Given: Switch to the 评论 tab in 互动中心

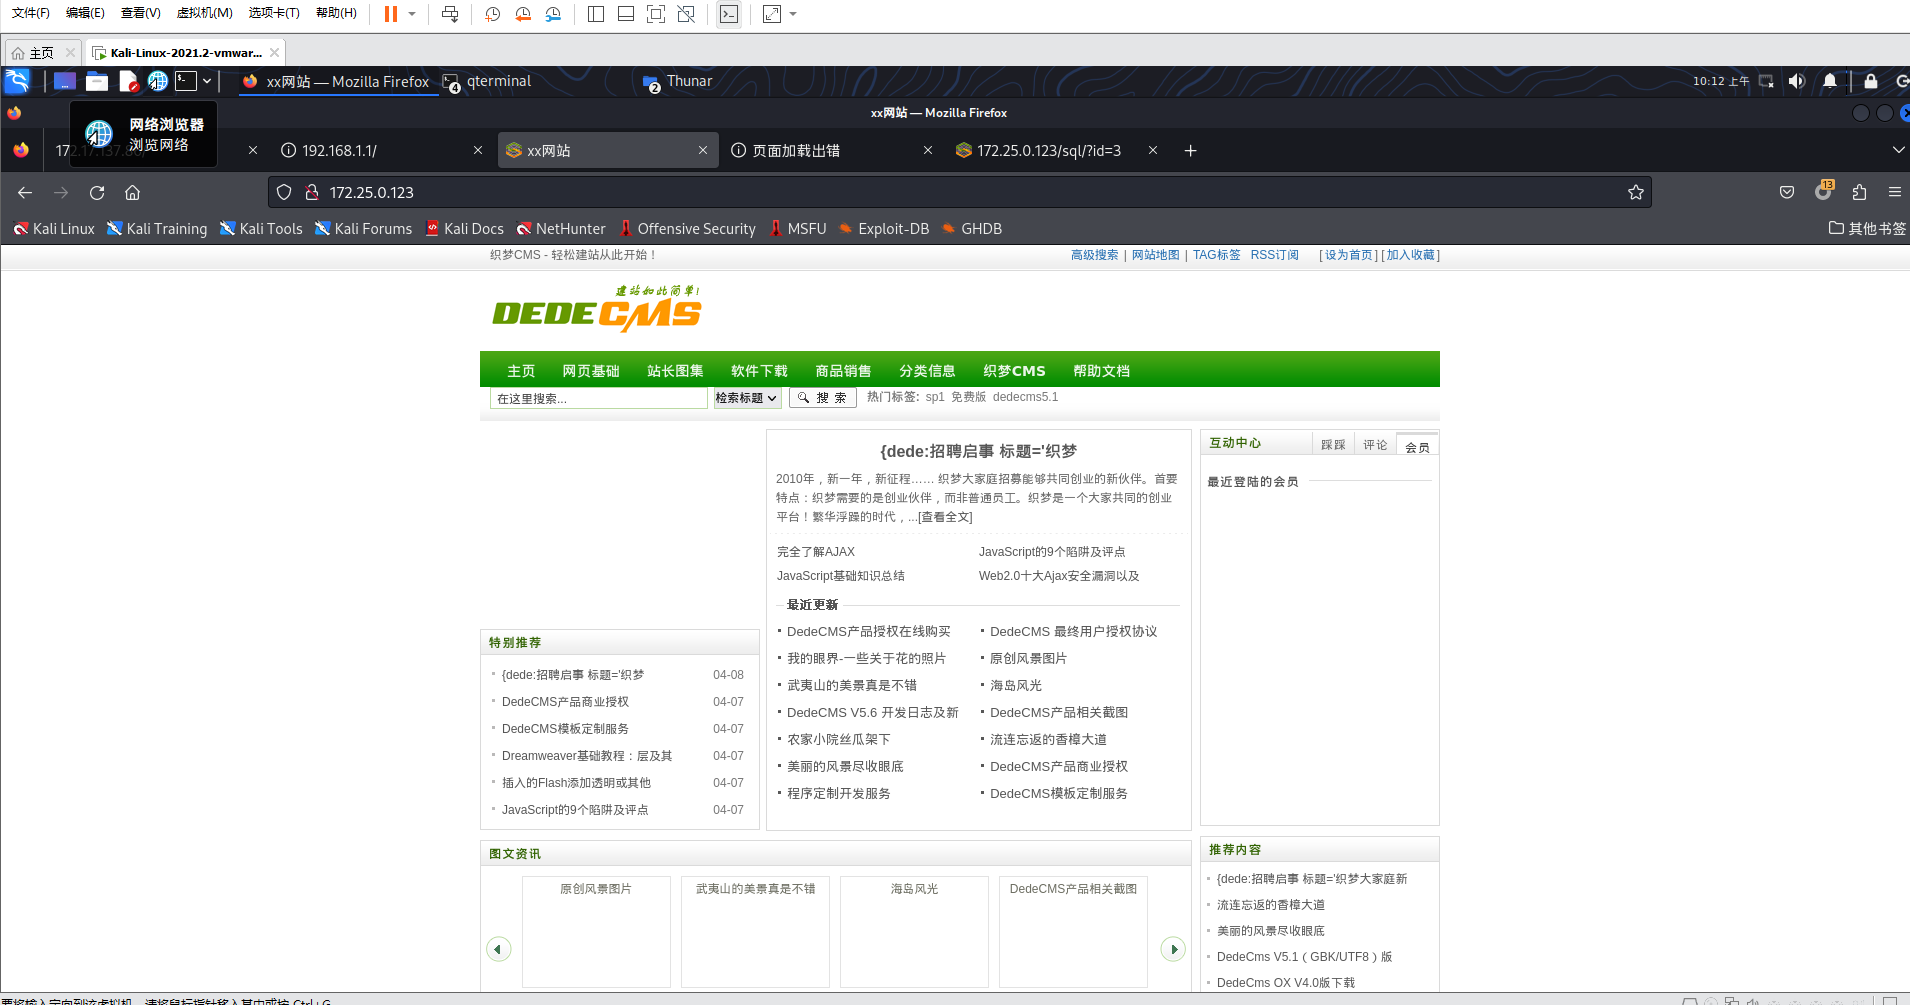Looking at the screenshot, I should (x=1375, y=445).
